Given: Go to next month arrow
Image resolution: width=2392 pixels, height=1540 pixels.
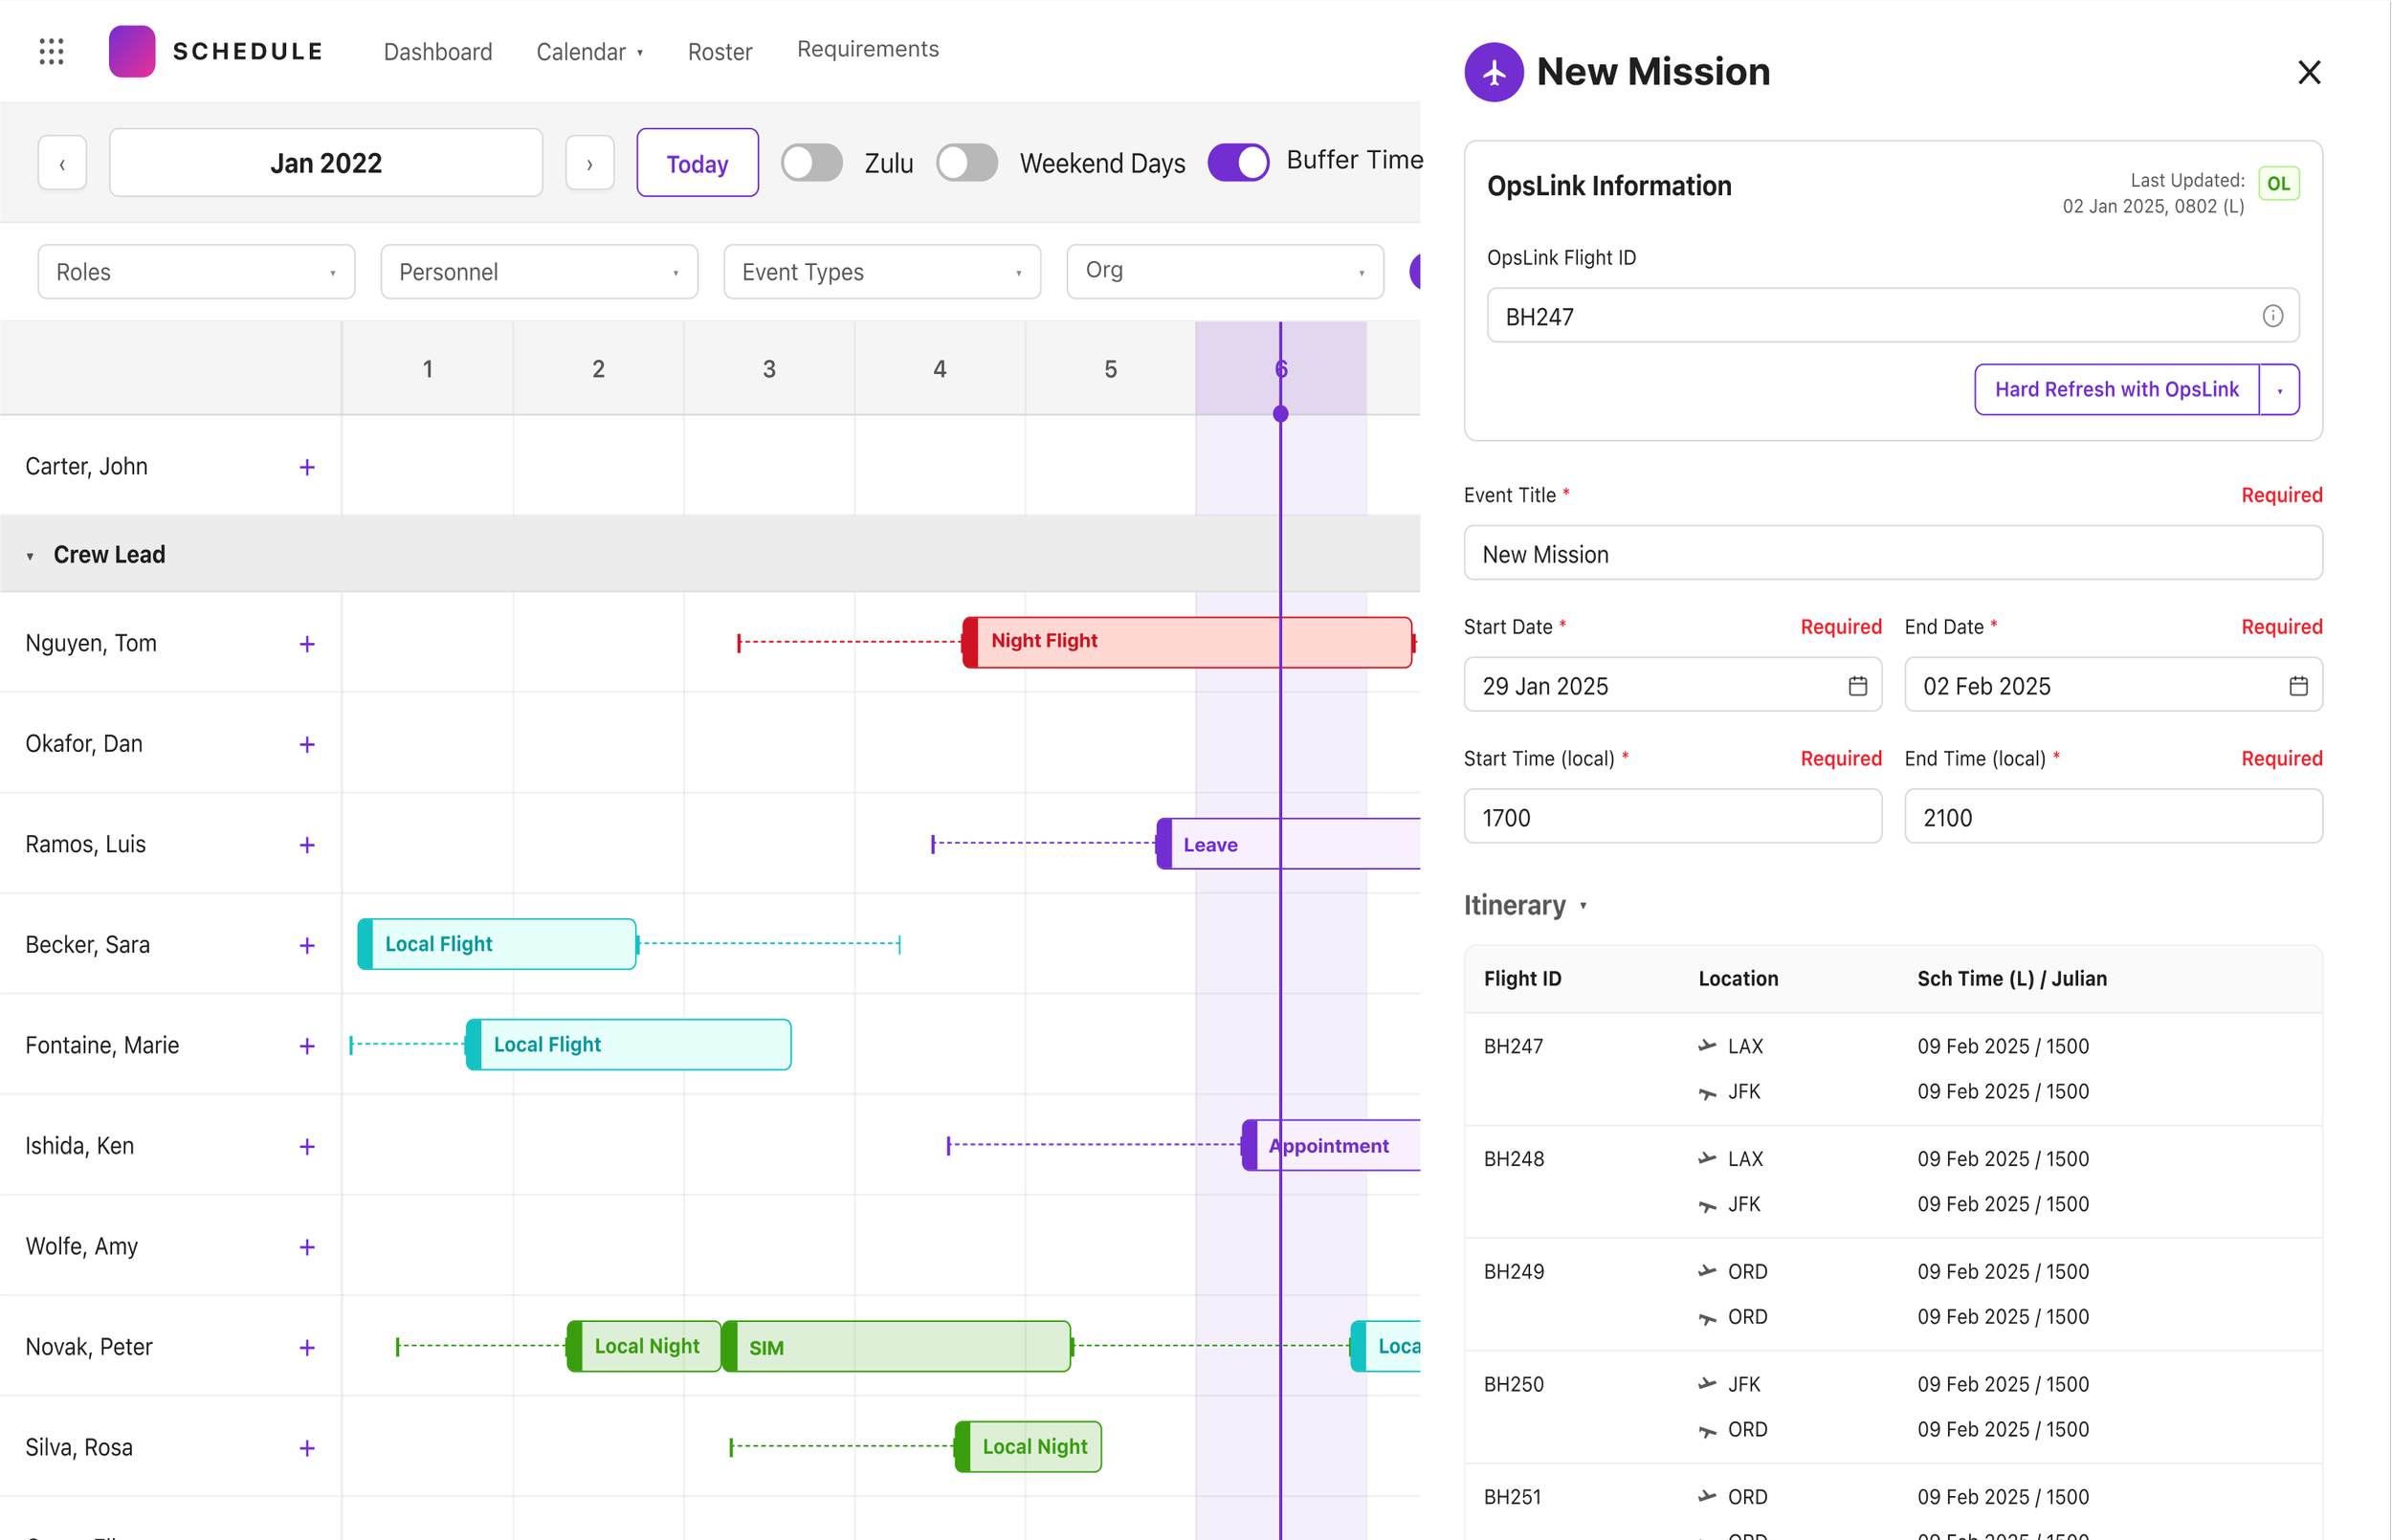Looking at the screenshot, I should 590,163.
